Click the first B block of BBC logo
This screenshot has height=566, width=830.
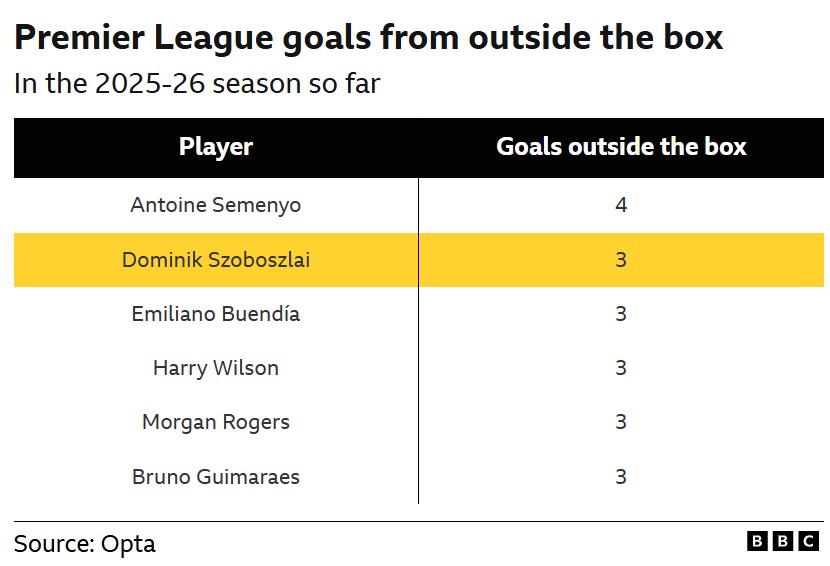click(x=757, y=541)
